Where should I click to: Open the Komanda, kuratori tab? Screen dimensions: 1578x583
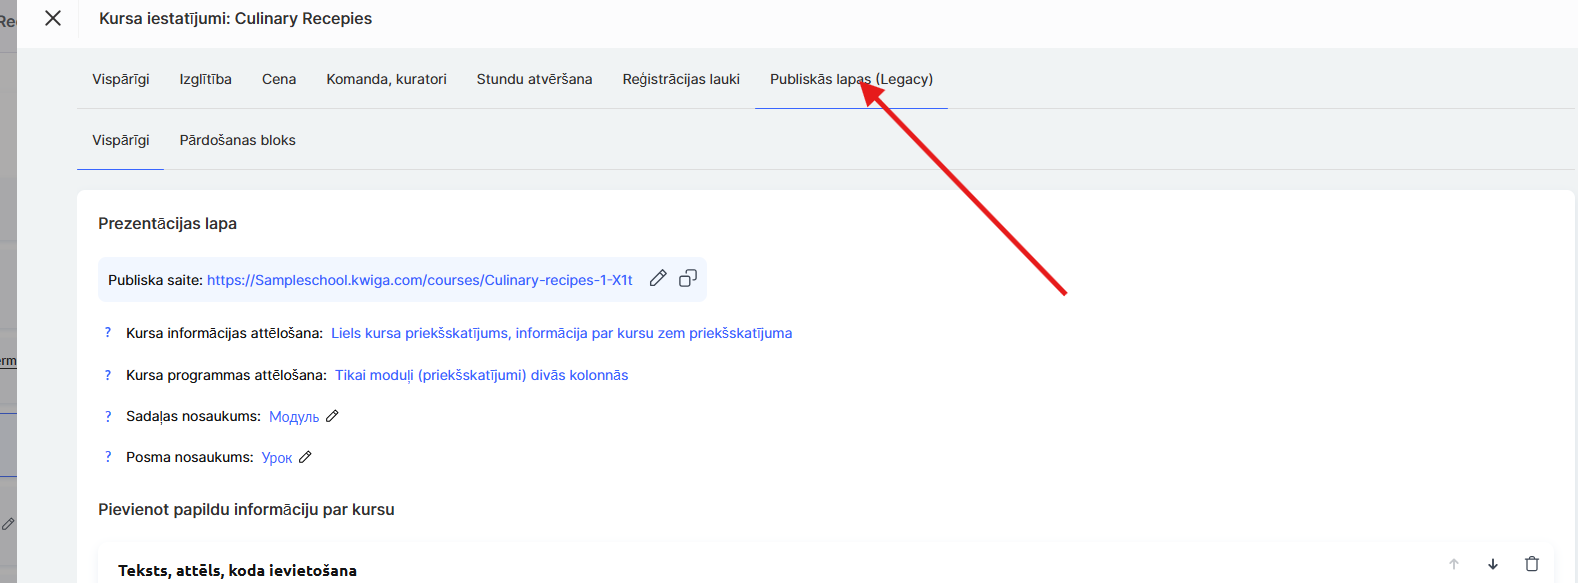tap(386, 79)
